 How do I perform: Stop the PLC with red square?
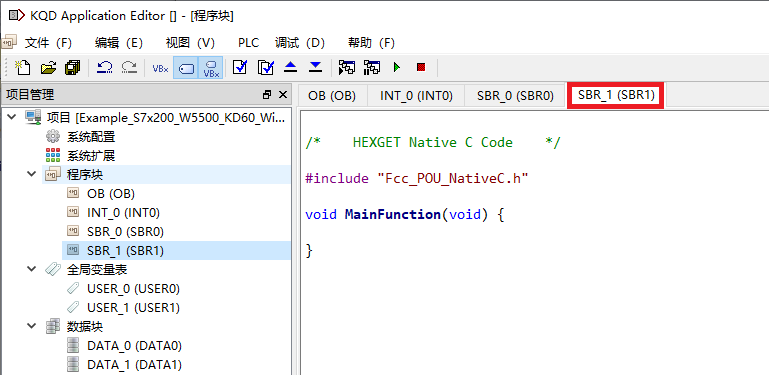coord(421,67)
